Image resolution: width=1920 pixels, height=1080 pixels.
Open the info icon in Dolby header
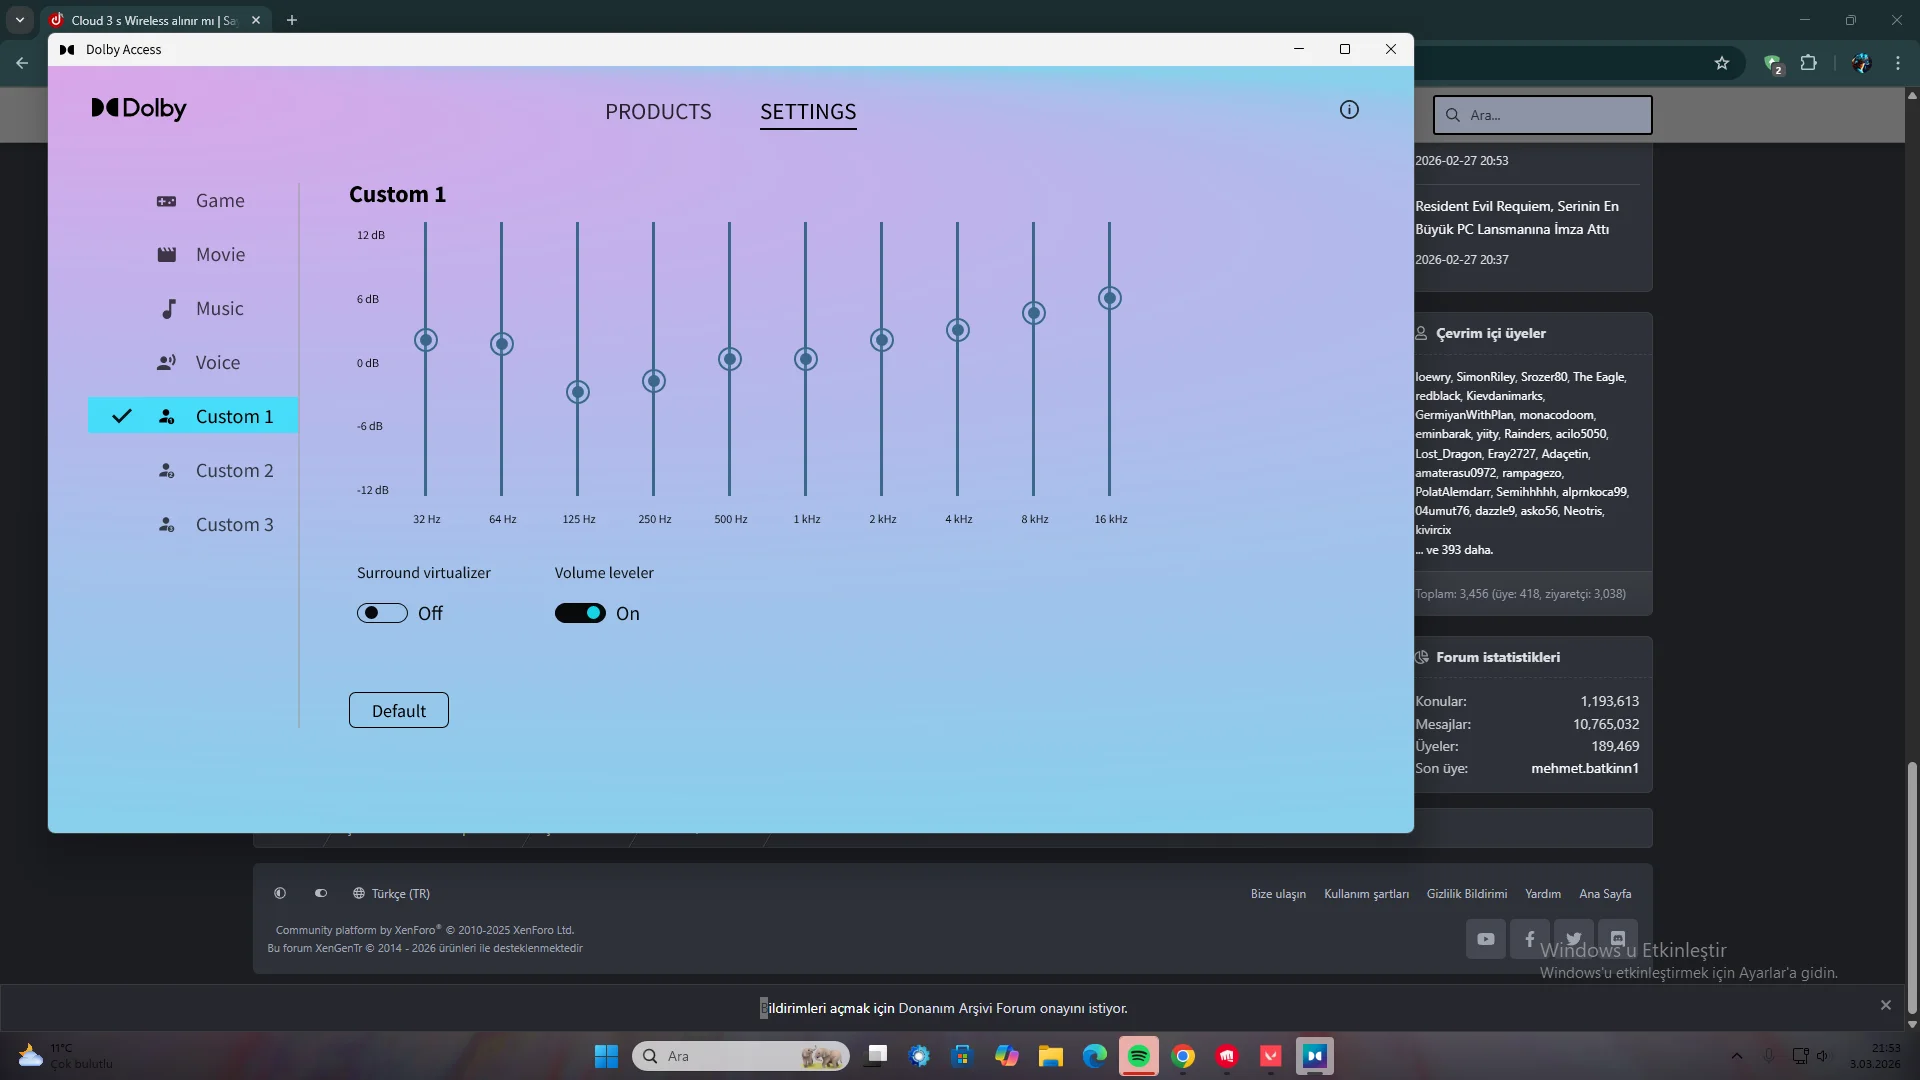tap(1349, 110)
